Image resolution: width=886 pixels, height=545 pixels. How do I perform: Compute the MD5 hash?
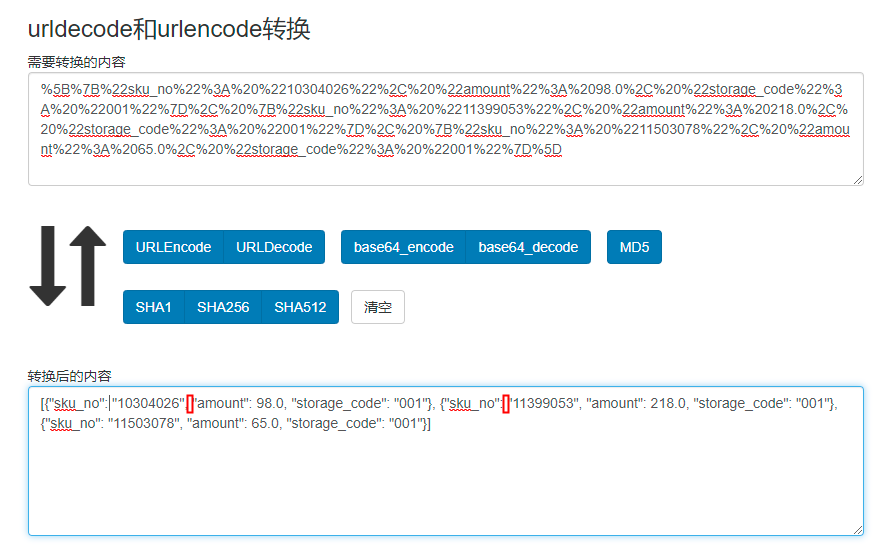point(634,247)
